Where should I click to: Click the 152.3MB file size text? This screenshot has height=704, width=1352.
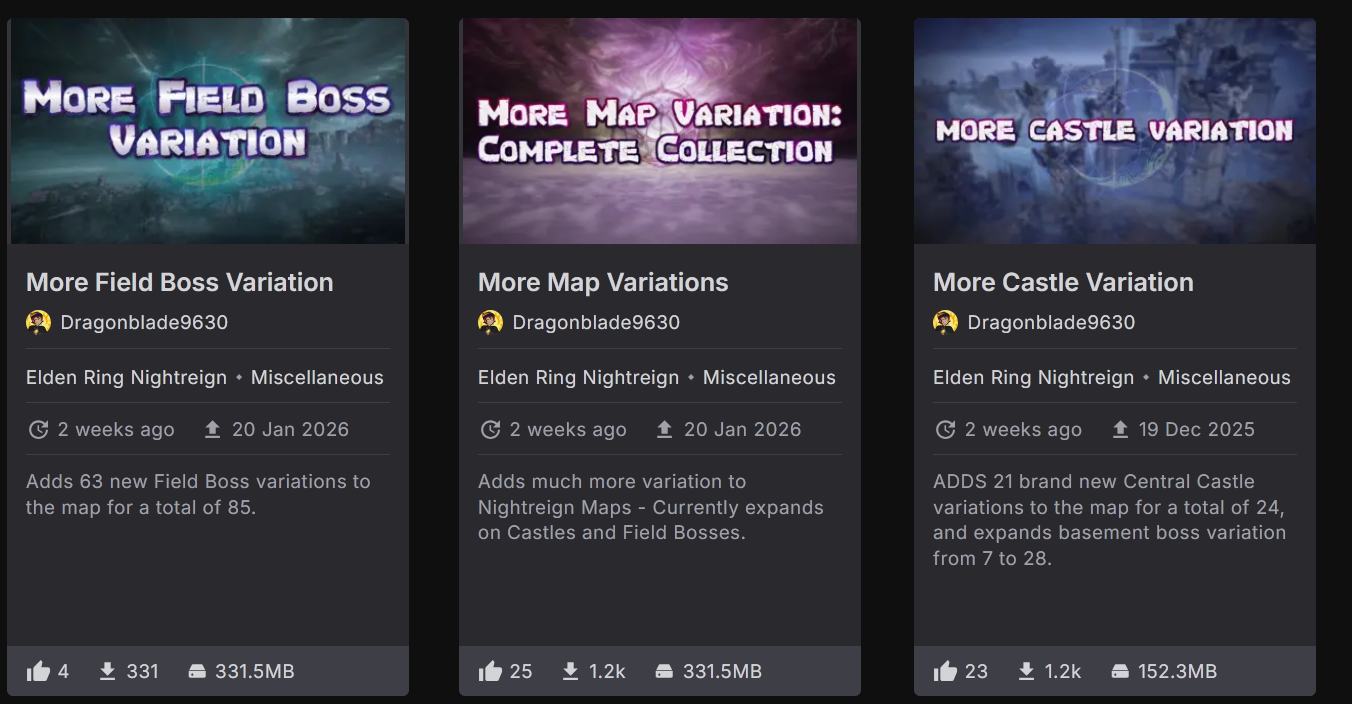(x=1177, y=671)
